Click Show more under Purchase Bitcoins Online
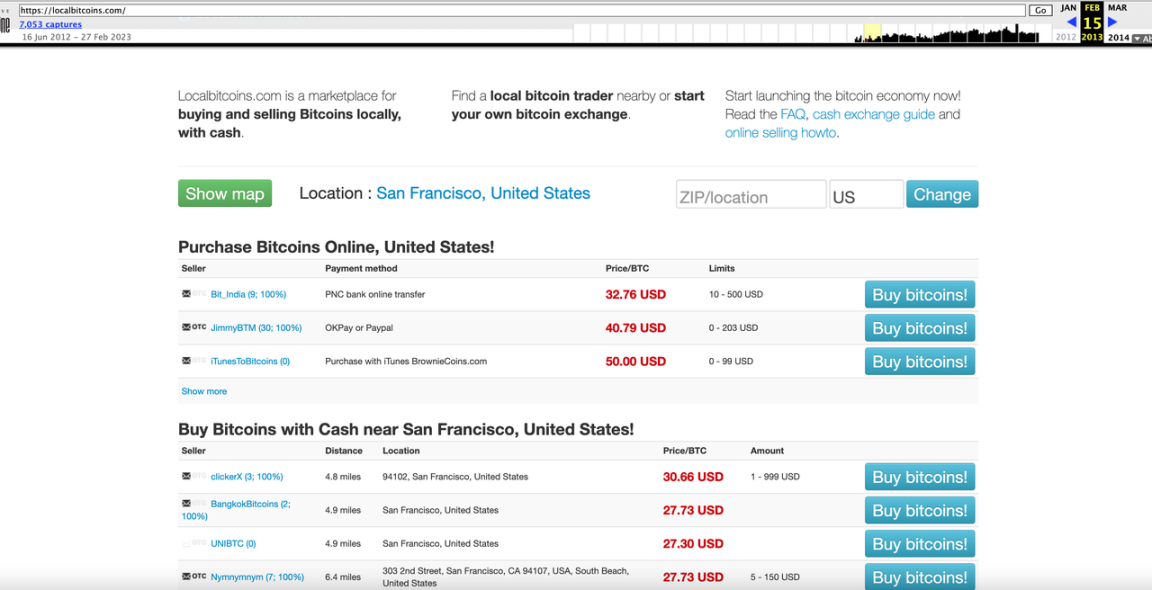The width and height of the screenshot is (1152, 590). (x=204, y=391)
